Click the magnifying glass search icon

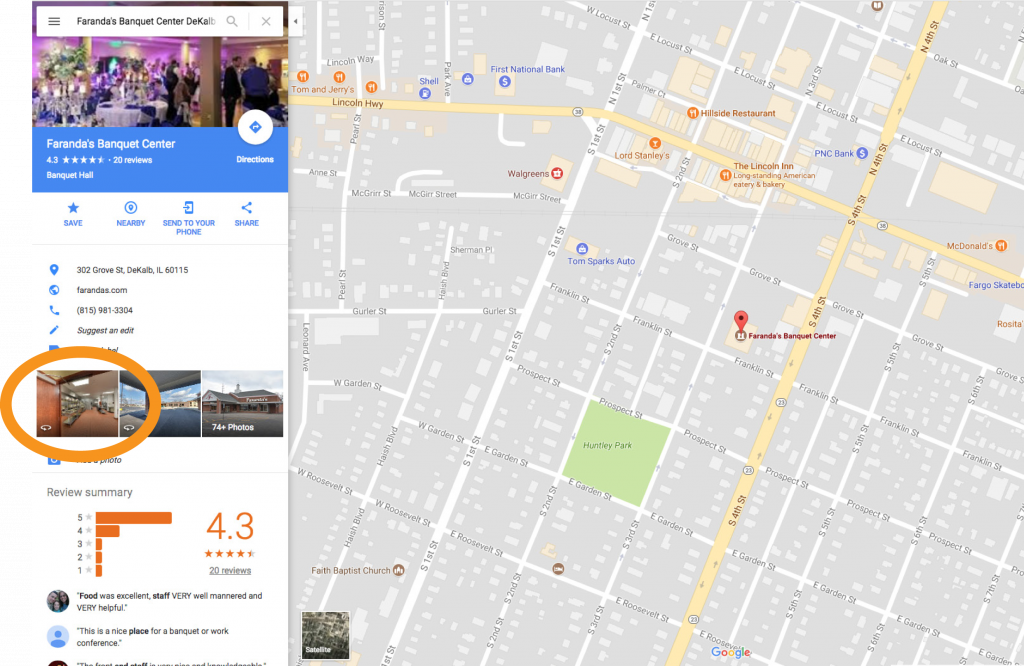232,22
